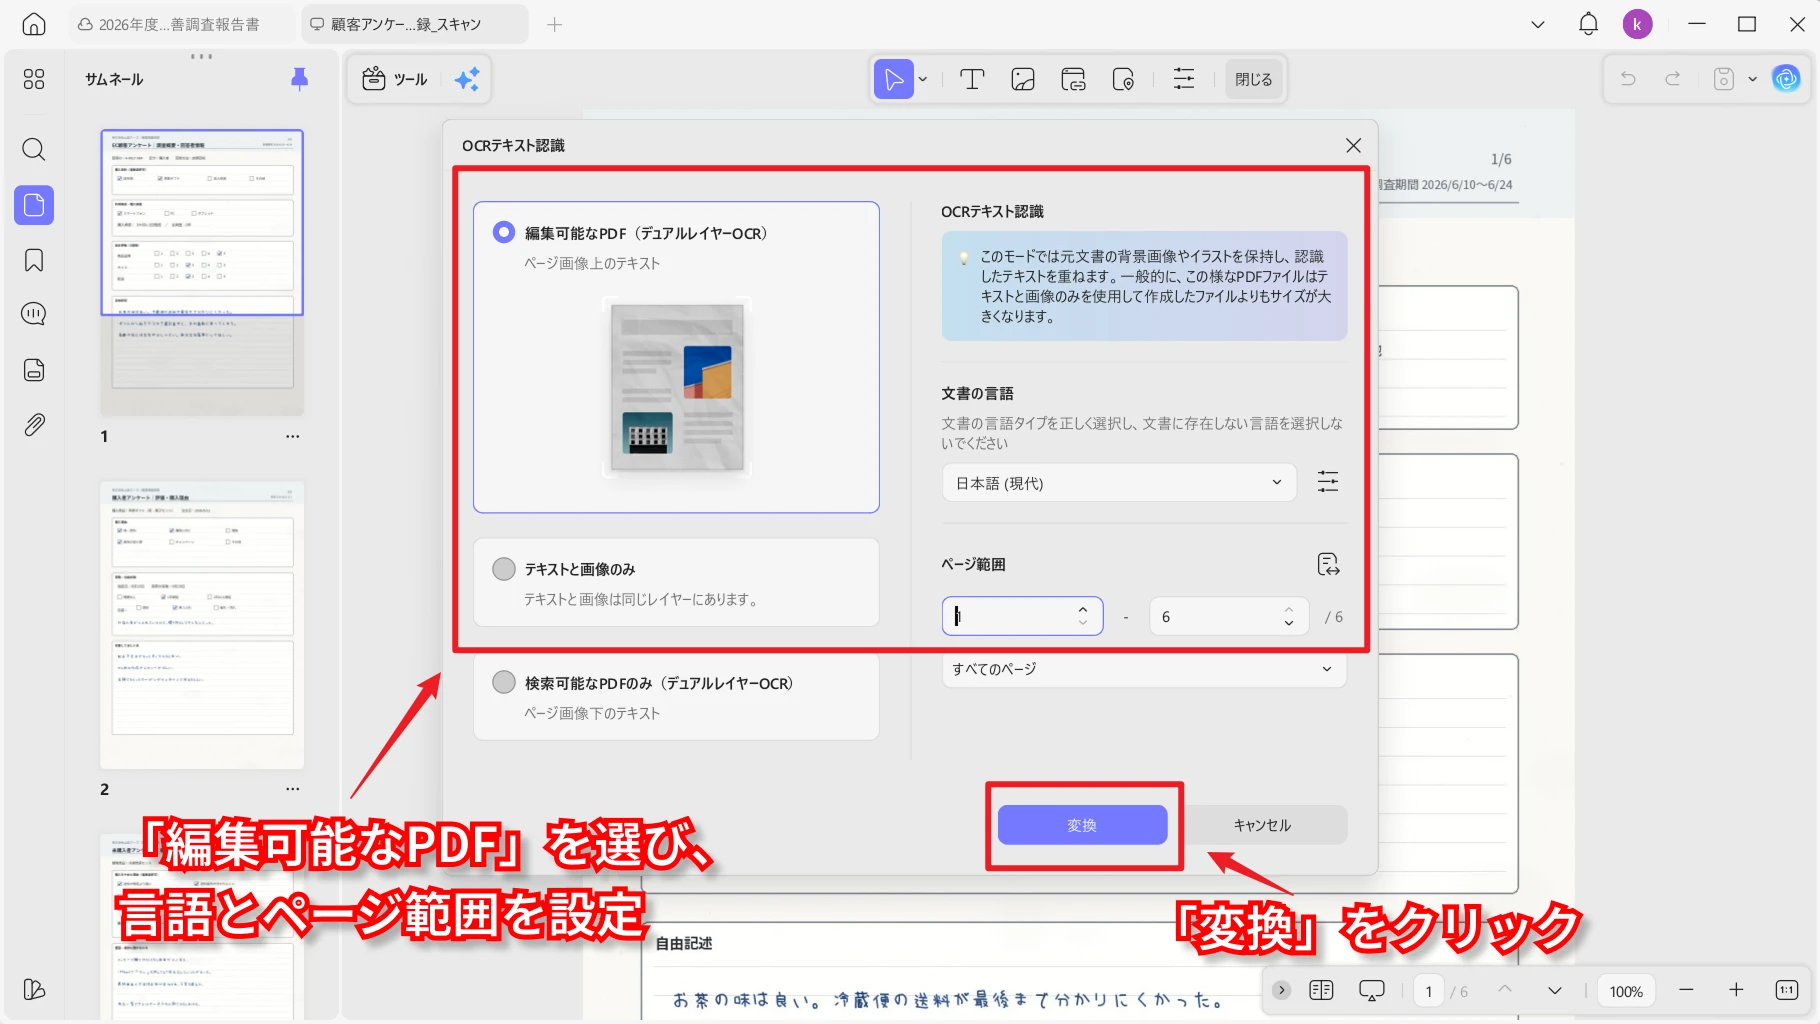Add a new tab with plus
The image size is (1820, 1024).
coord(555,24)
